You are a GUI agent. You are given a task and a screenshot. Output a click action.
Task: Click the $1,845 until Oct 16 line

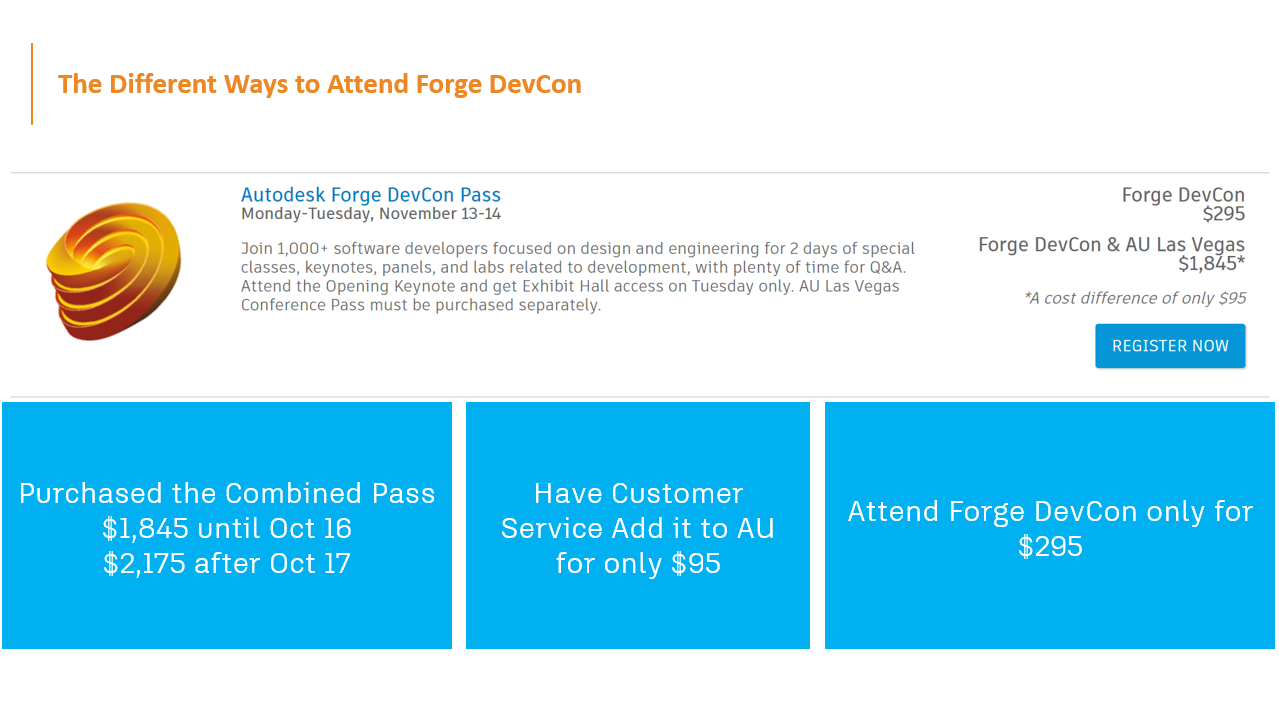pyautogui.click(x=227, y=528)
